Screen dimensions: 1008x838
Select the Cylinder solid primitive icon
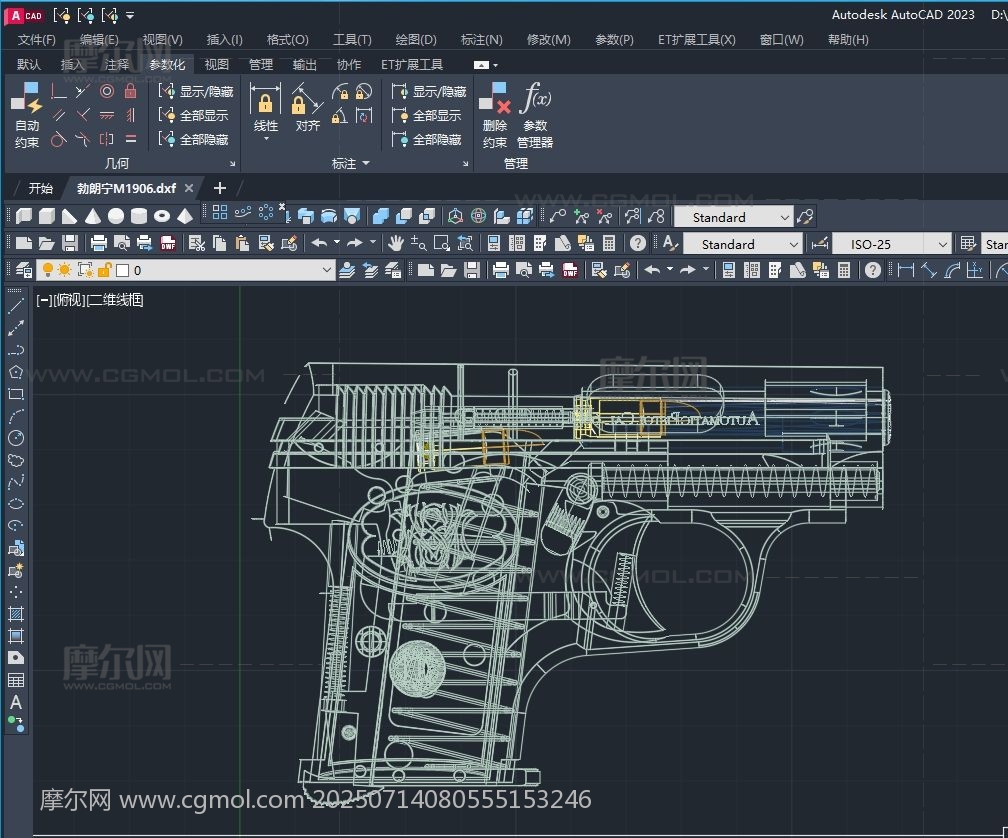point(139,216)
